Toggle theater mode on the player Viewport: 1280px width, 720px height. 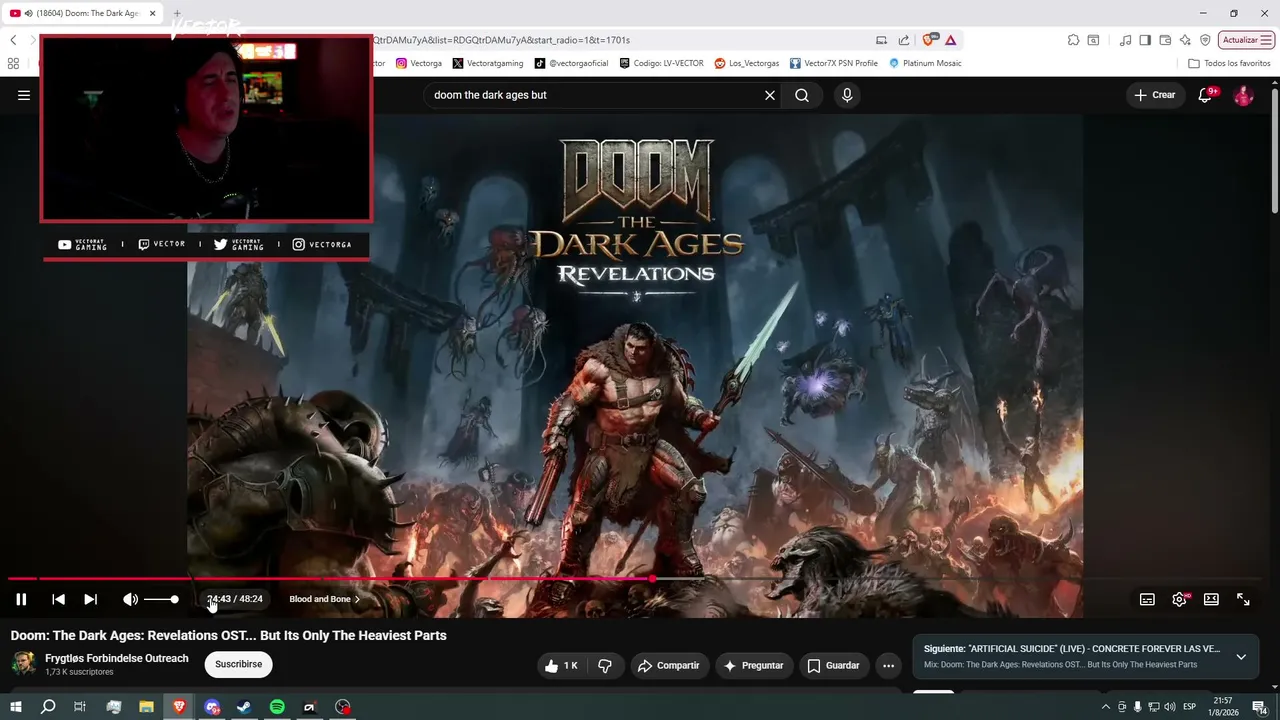tap(1211, 599)
